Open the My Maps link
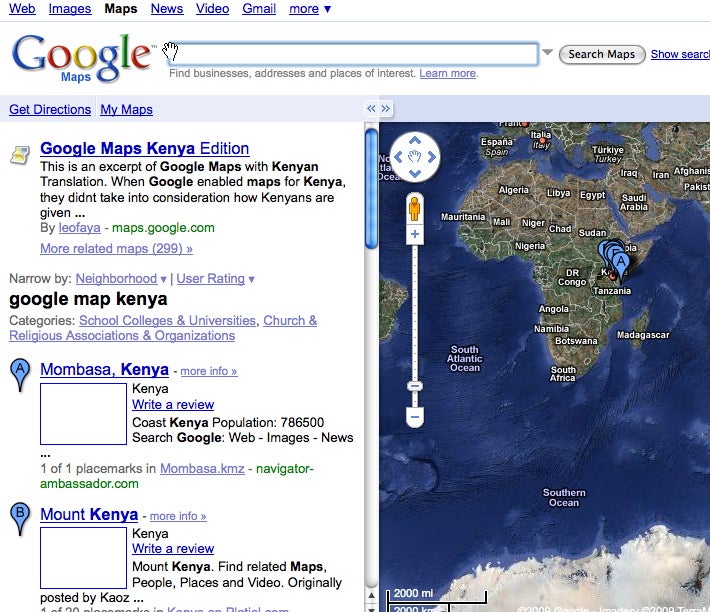Screen dimensions: 710x612 [x=126, y=110]
